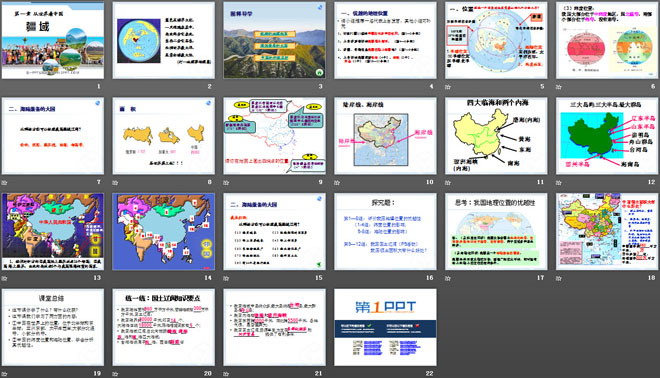Open slide 3 with Great Wall background
The image size is (660, 378).
[x=274, y=40]
